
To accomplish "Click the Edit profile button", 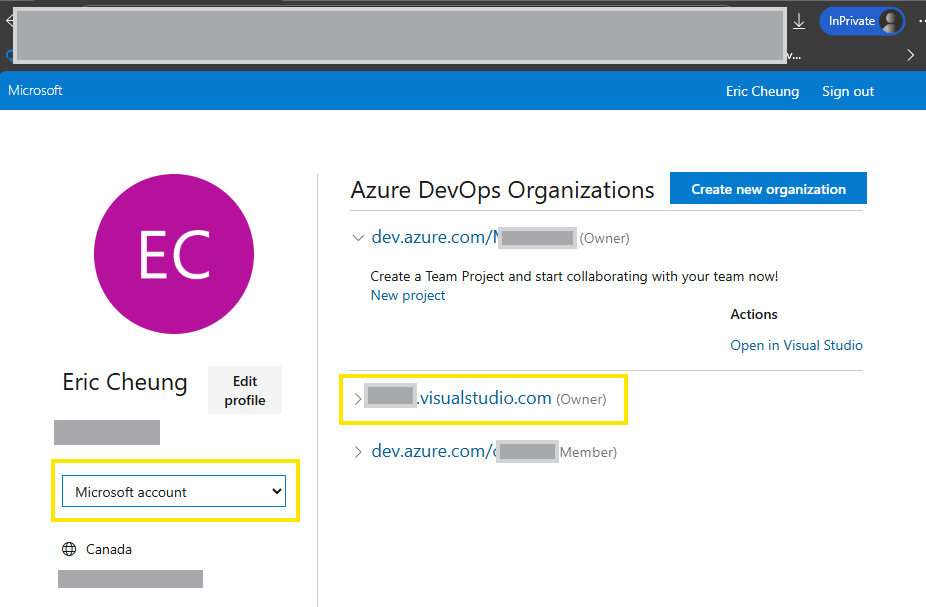I will tap(244, 390).
